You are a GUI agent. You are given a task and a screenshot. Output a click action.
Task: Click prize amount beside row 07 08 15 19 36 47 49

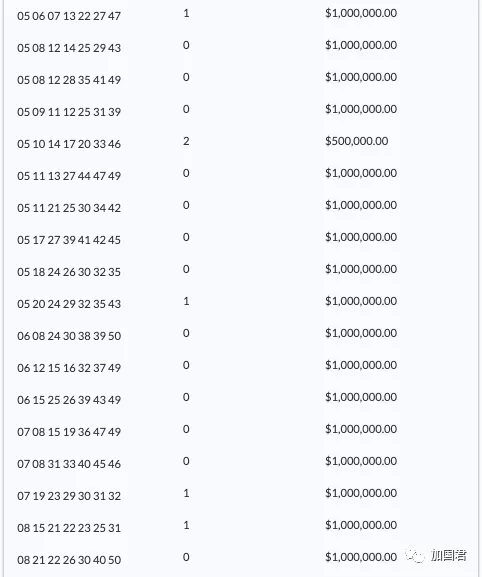361,429
